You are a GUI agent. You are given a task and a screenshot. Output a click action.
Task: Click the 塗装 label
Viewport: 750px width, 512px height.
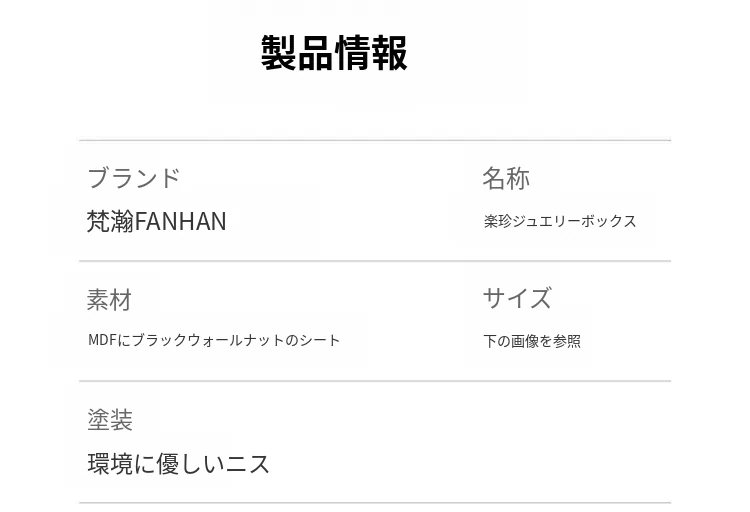[x=110, y=420]
